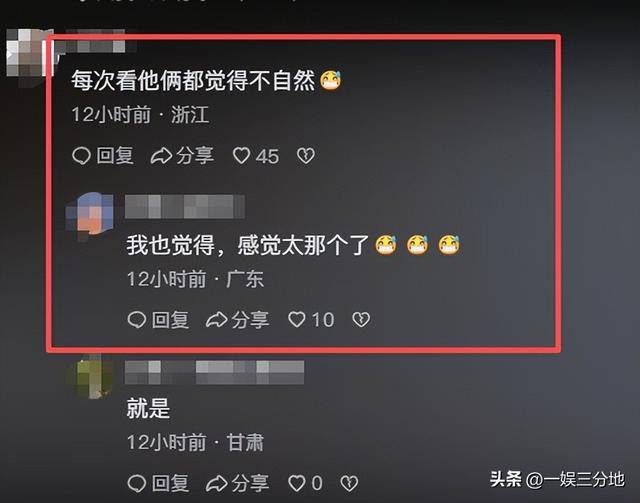Open the 广东 commenter's avatar
The width and height of the screenshot is (640, 503).
pos(90,214)
